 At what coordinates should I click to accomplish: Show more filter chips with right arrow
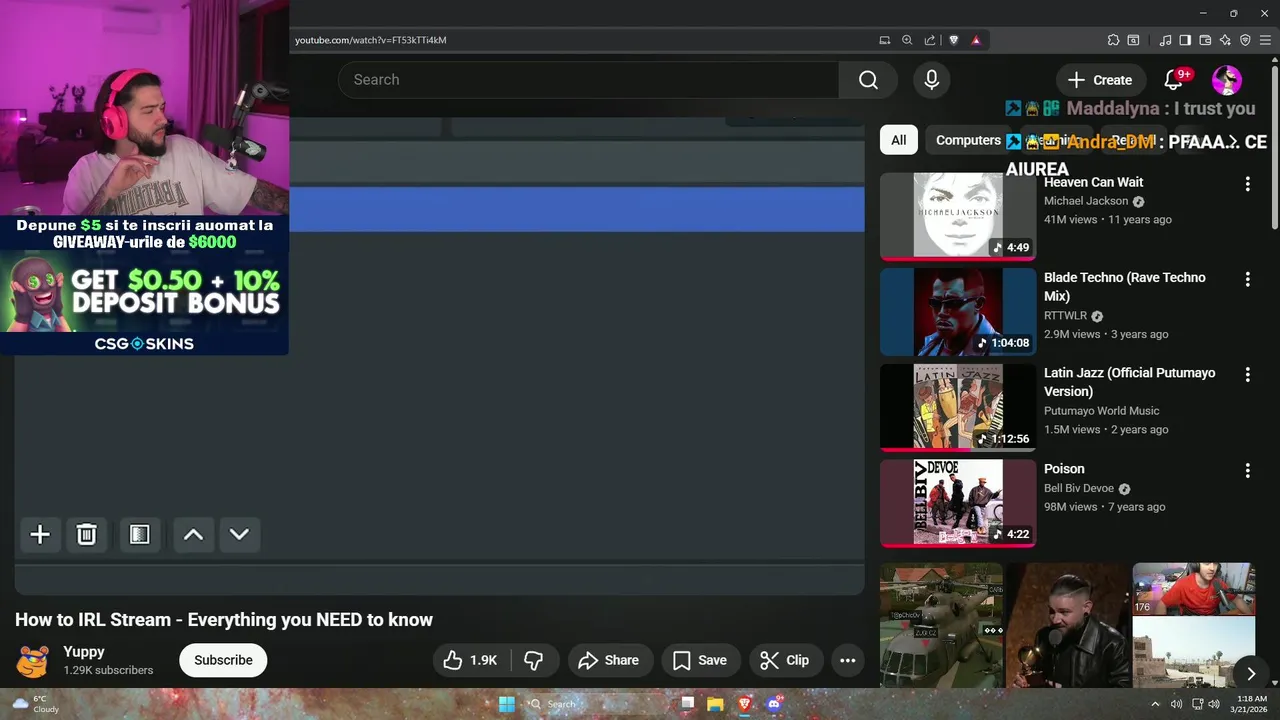click(x=1233, y=141)
